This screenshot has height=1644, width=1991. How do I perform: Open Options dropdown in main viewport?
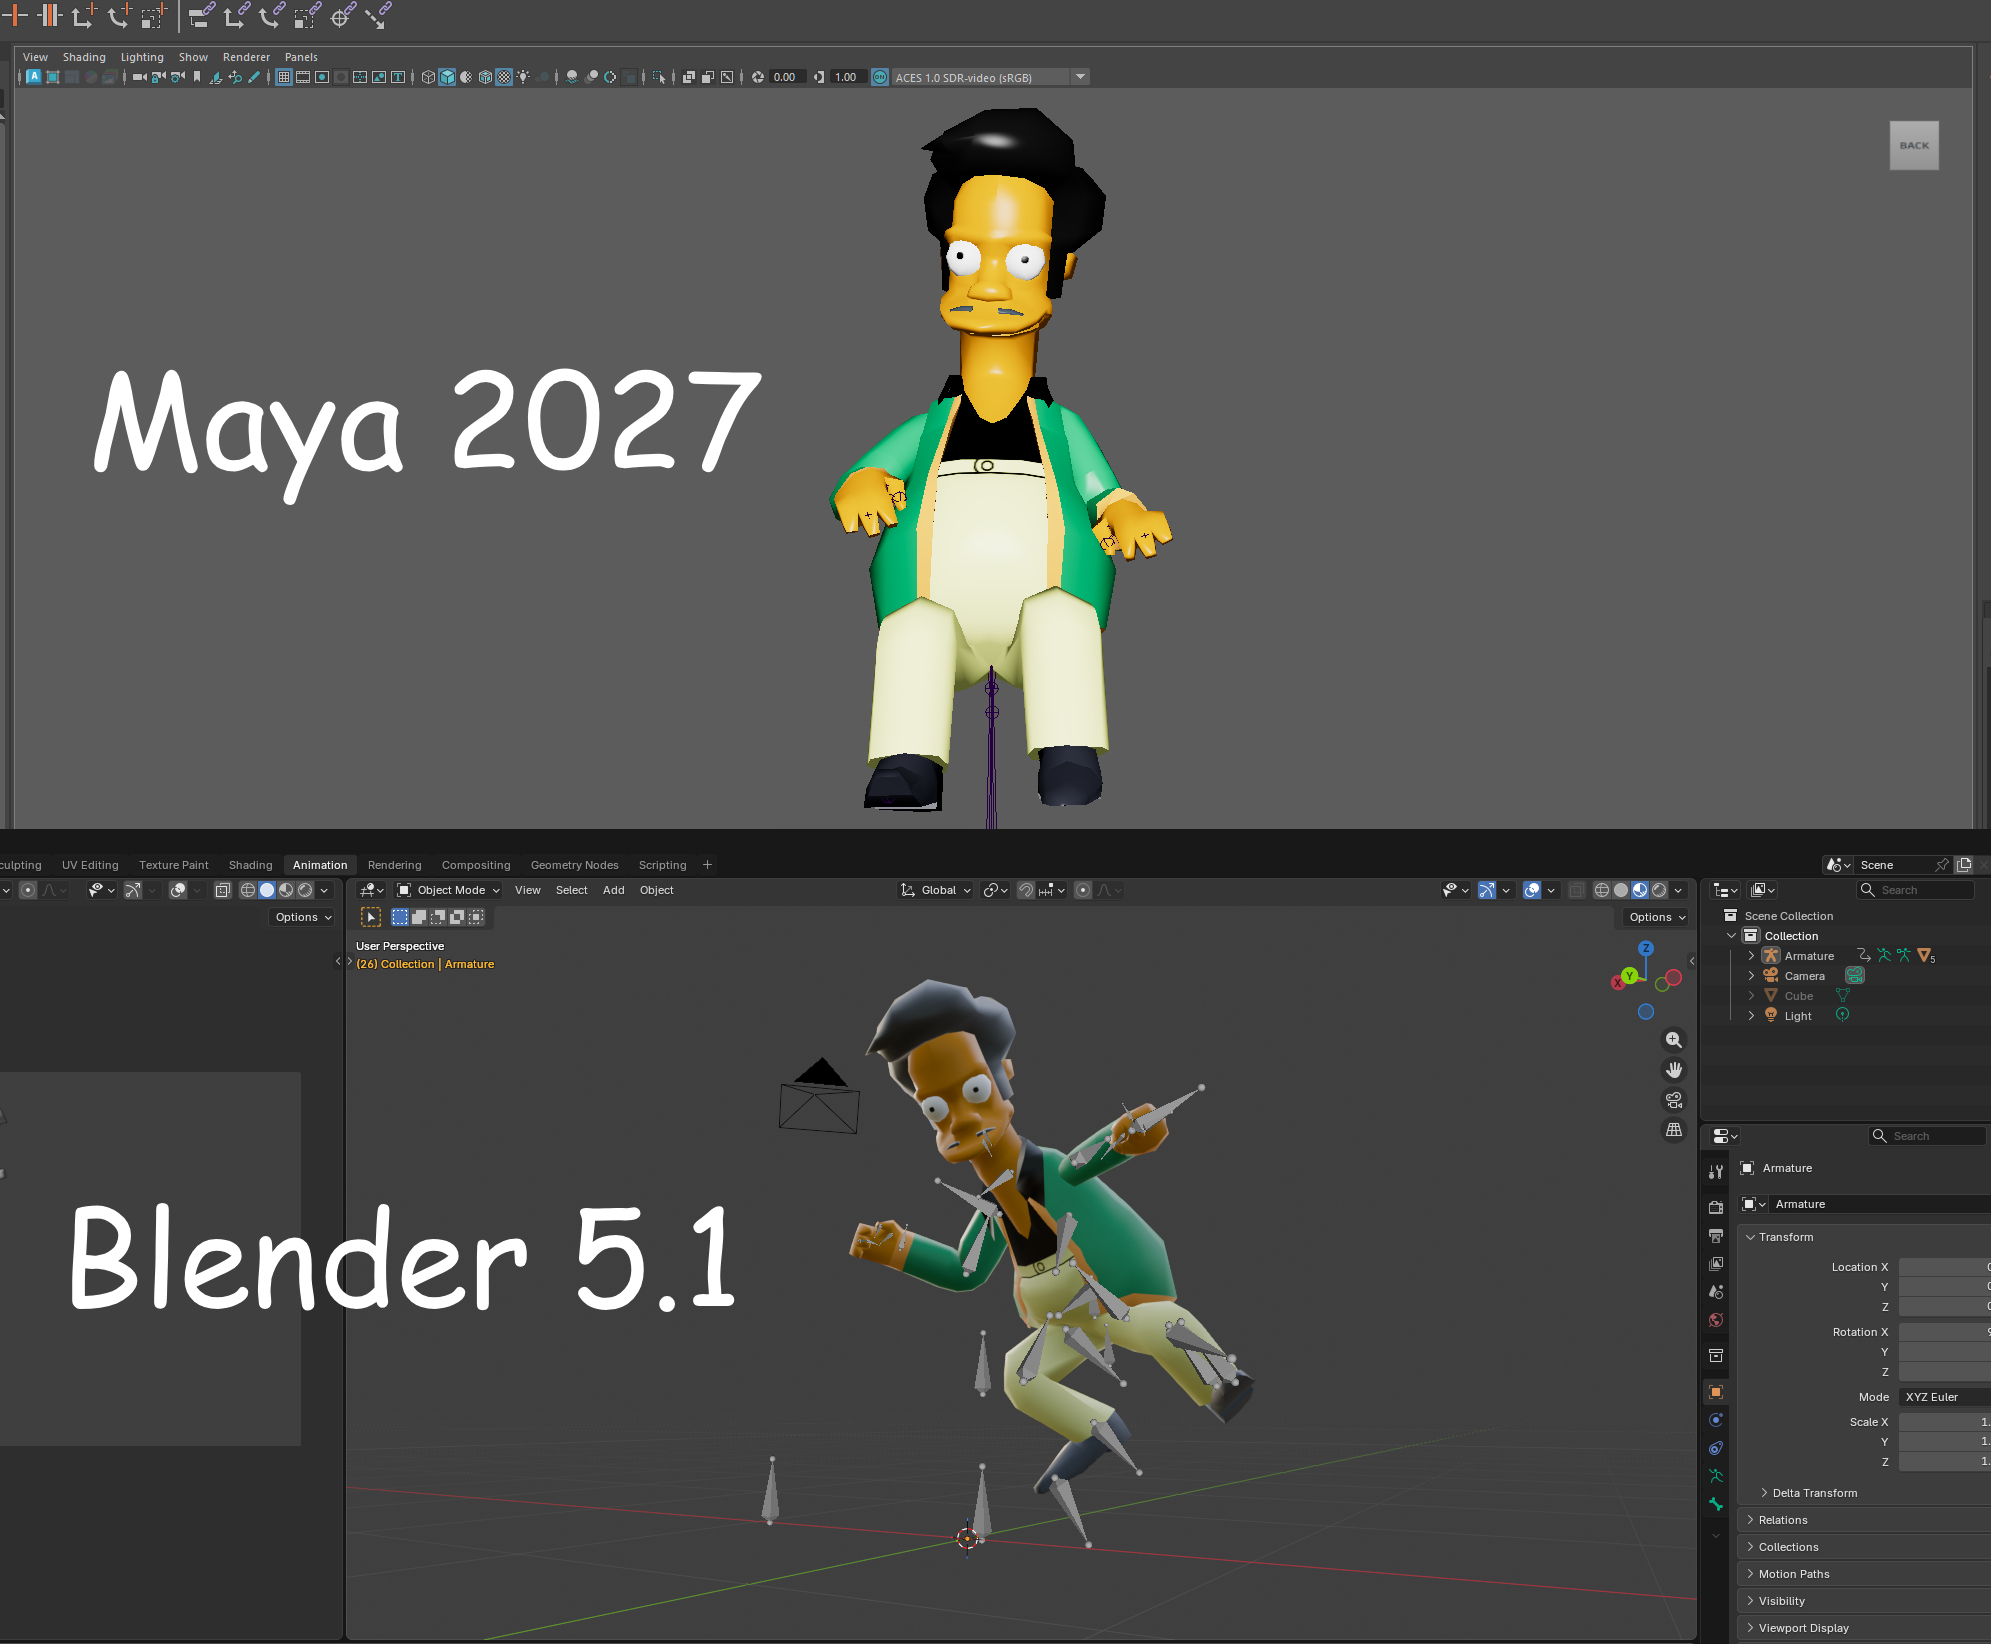click(1657, 917)
